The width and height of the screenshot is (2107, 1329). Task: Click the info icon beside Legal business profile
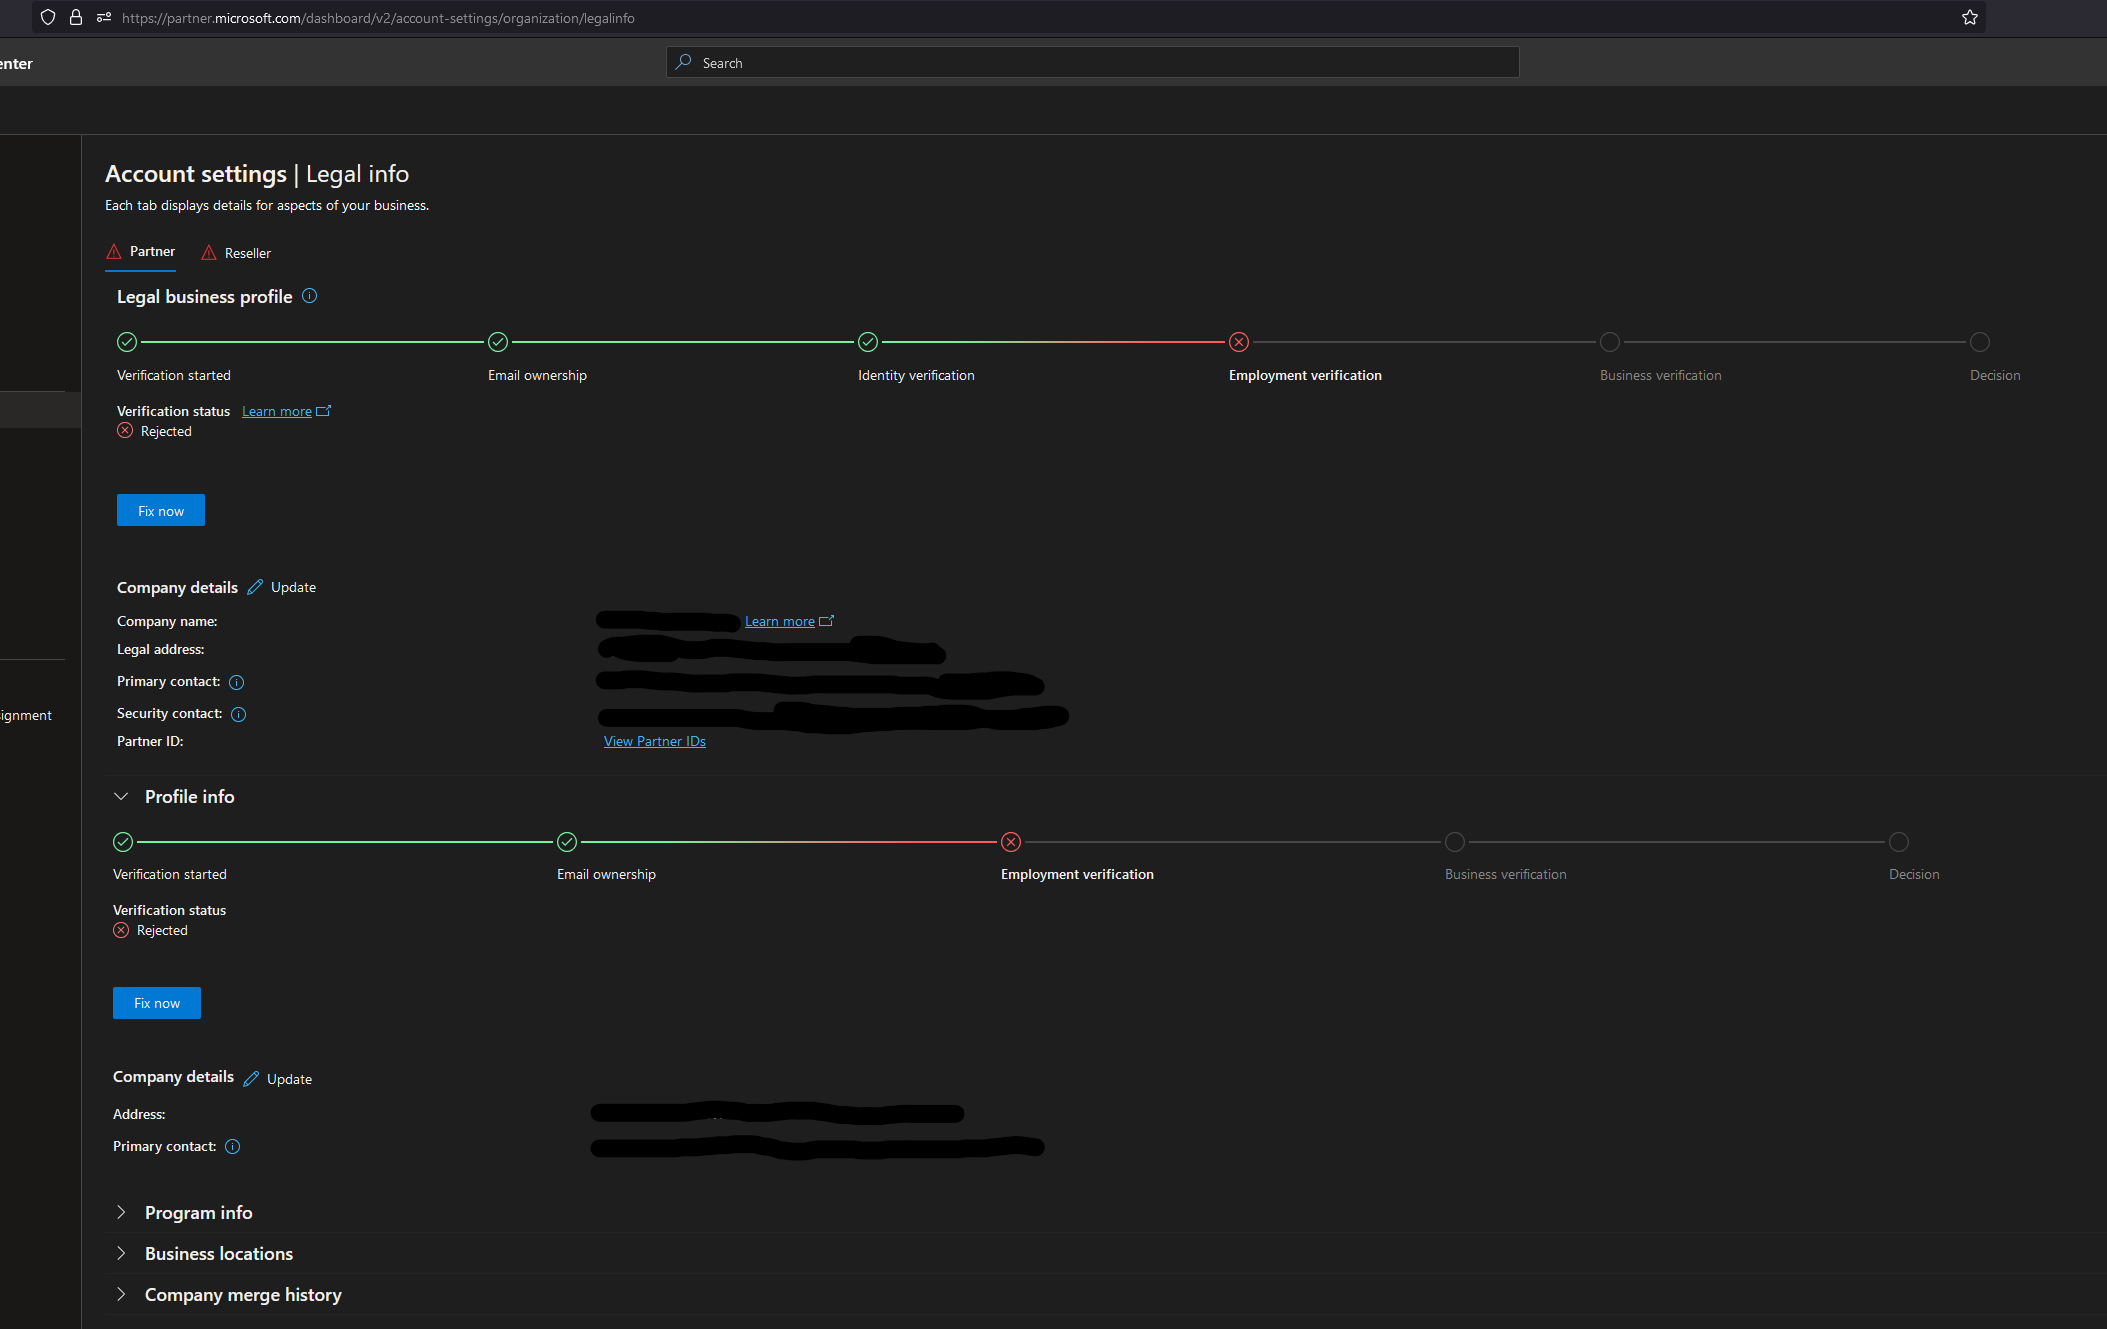tap(310, 296)
